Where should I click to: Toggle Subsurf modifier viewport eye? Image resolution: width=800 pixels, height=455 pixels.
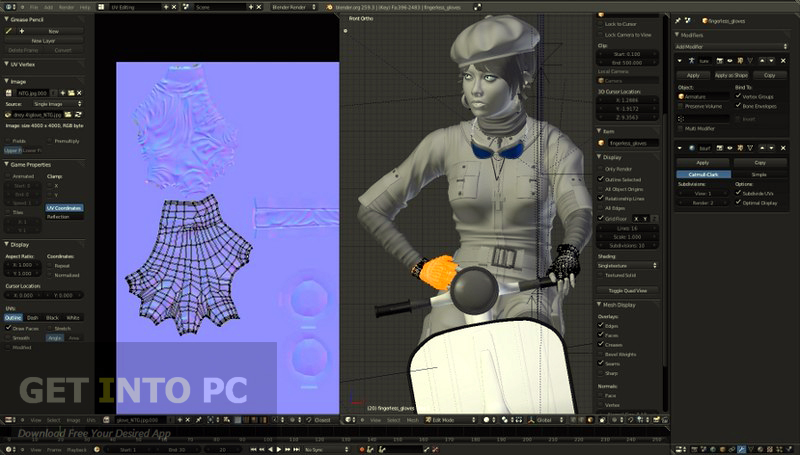[730, 148]
